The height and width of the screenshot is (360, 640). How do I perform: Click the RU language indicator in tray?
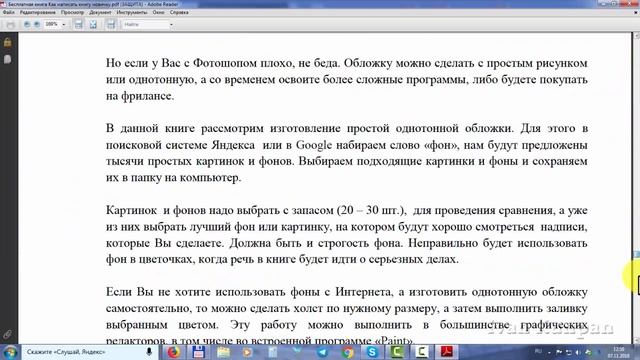click(x=538, y=351)
